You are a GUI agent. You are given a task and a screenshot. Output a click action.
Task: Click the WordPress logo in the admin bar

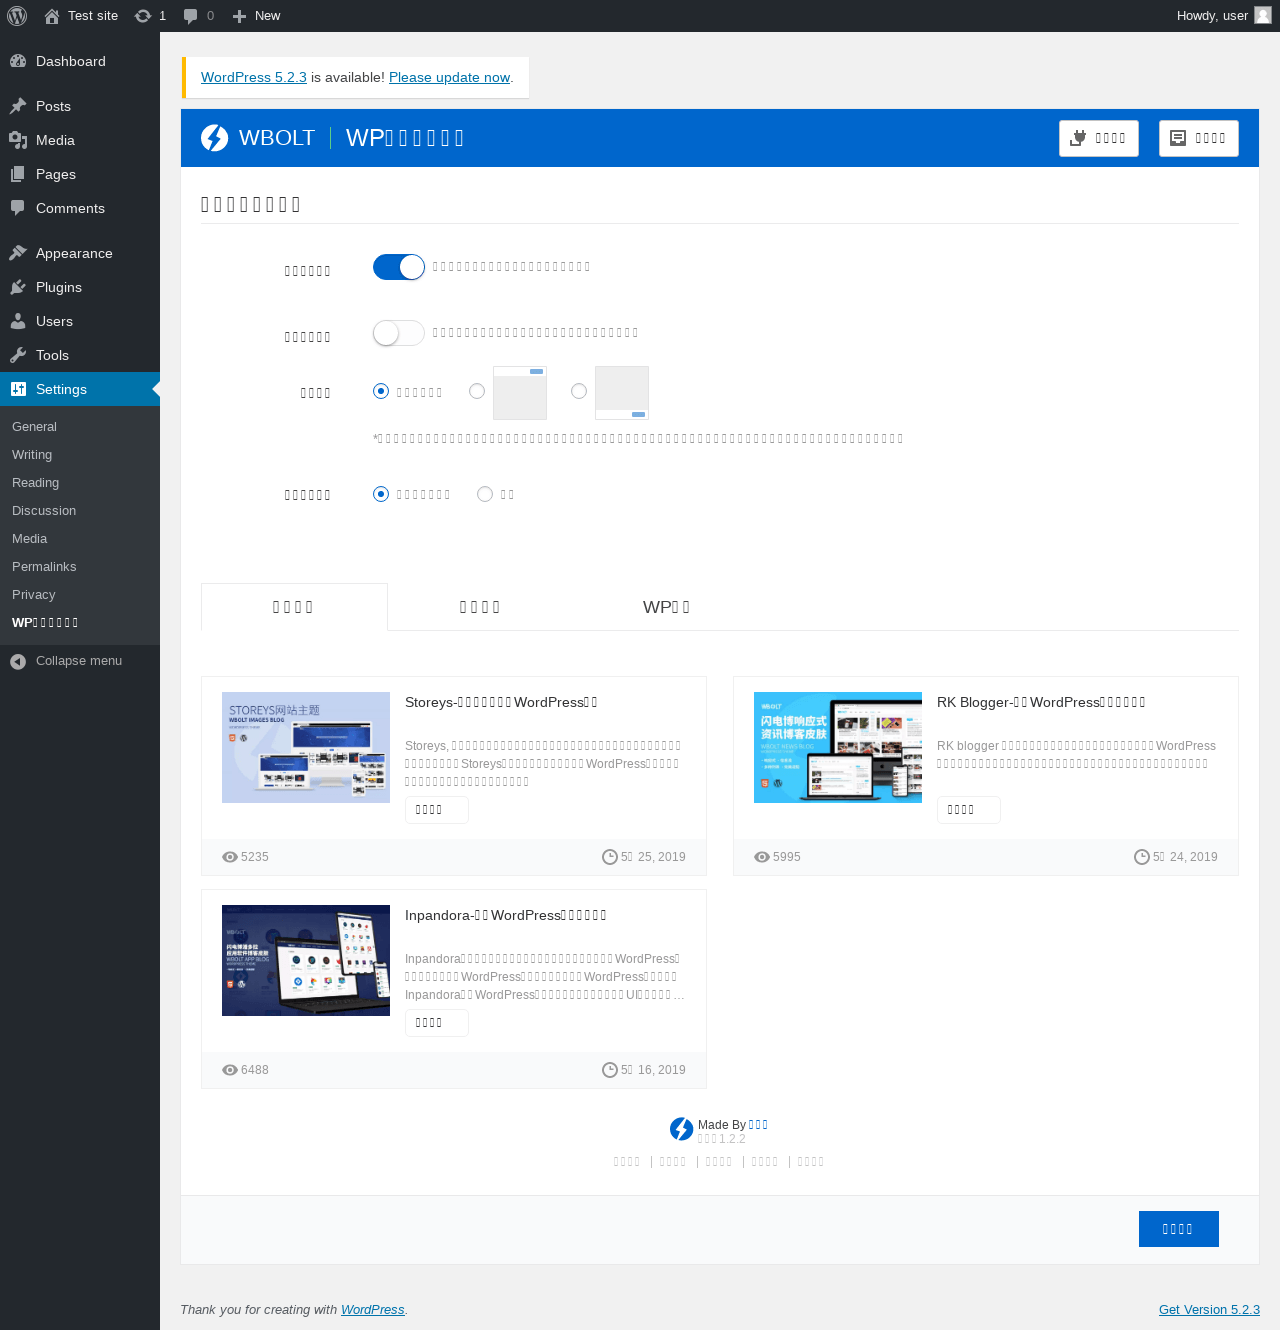tap(17, 16)
